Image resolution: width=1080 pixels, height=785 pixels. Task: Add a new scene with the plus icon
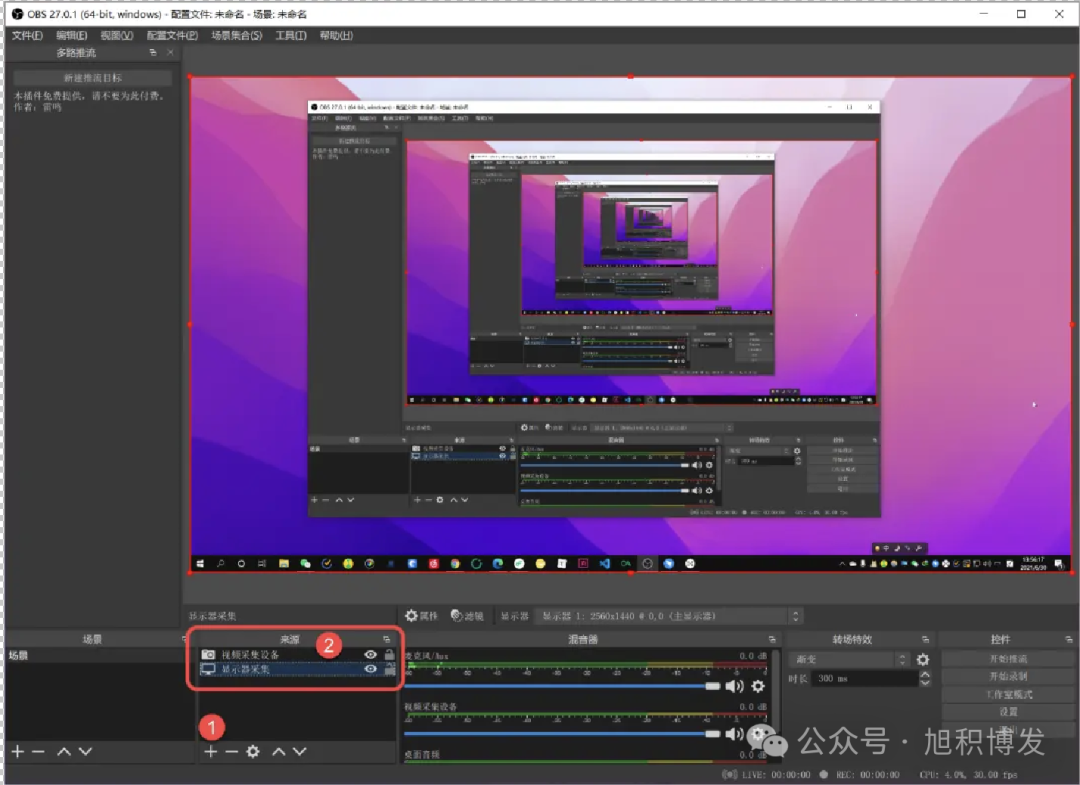point(18,752)
